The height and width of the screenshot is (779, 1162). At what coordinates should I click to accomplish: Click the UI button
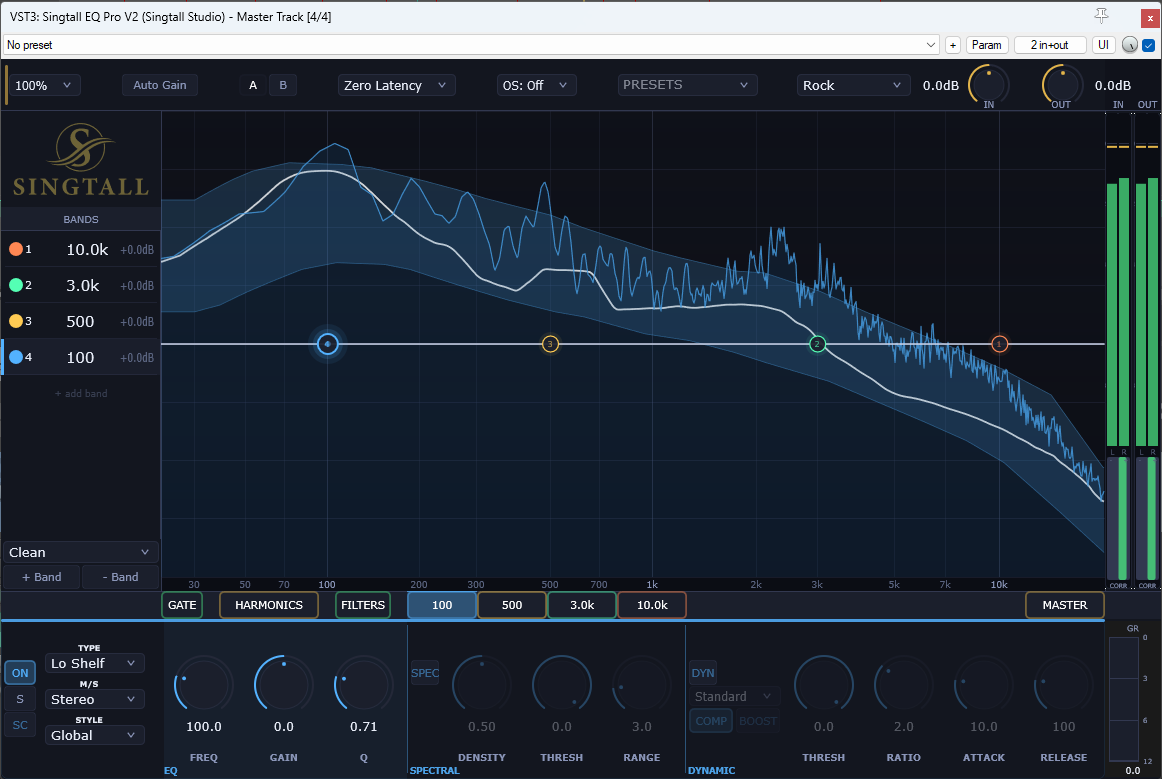click(1103, 45)
